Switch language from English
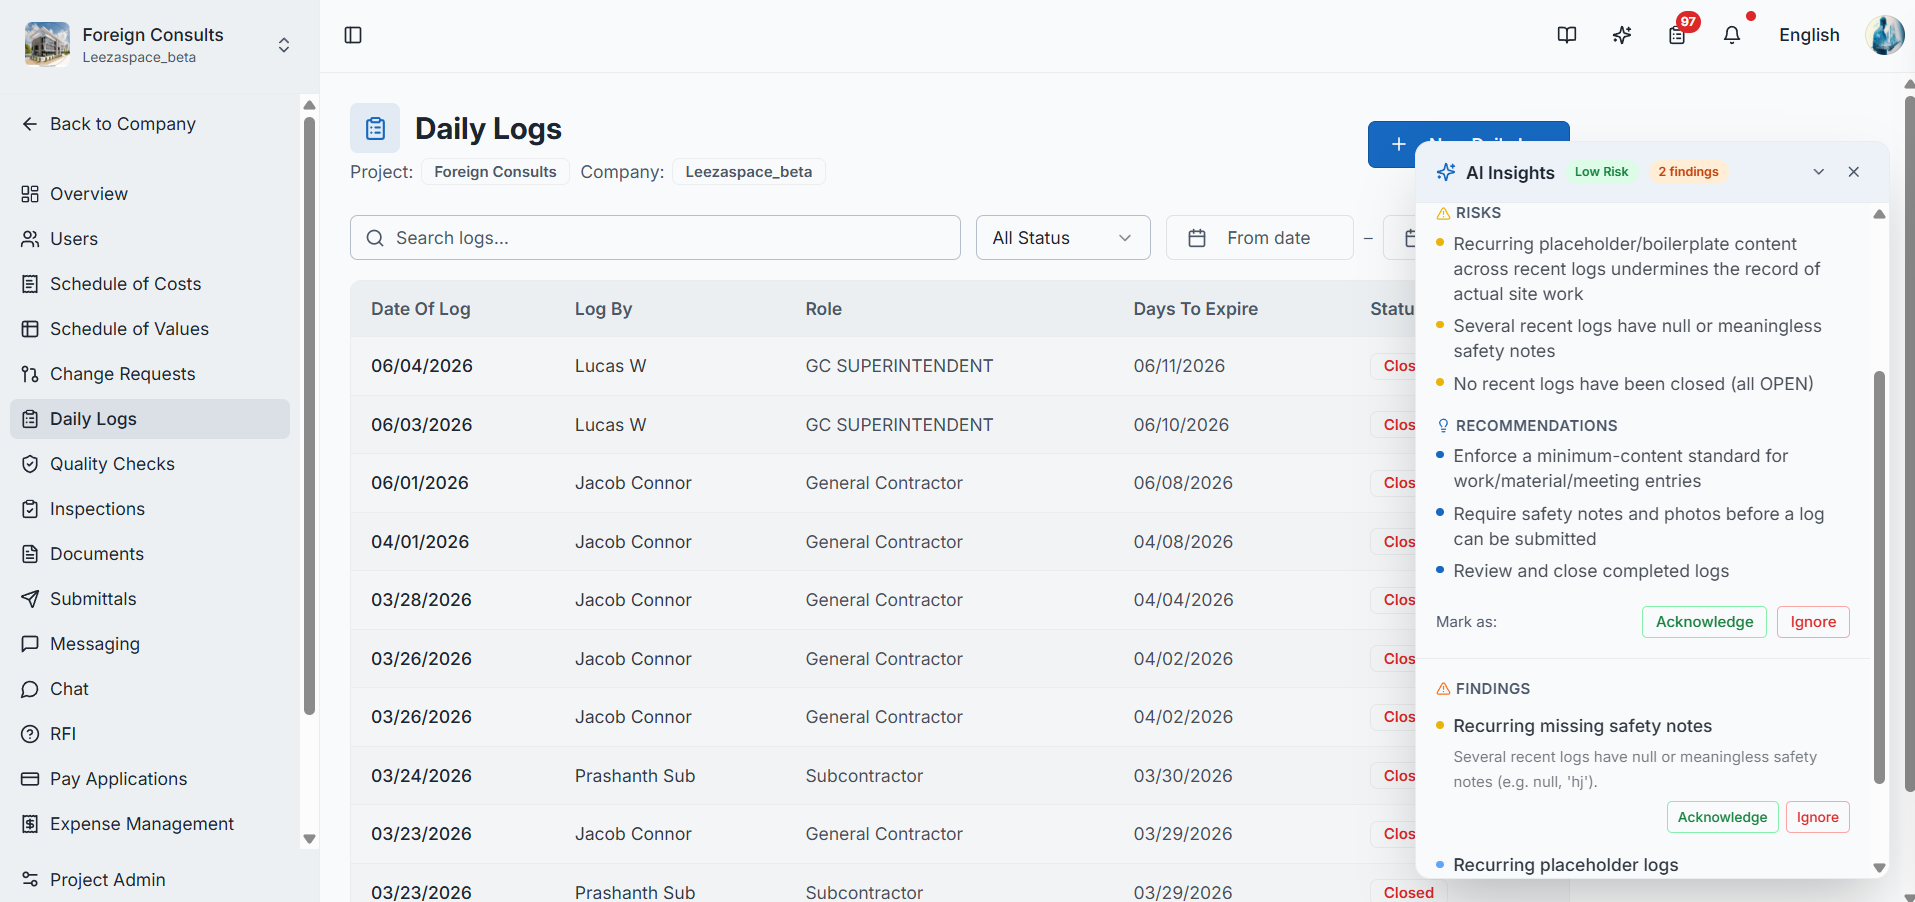Screen dimensions: 1915x902 click(x=1809, y=35)
